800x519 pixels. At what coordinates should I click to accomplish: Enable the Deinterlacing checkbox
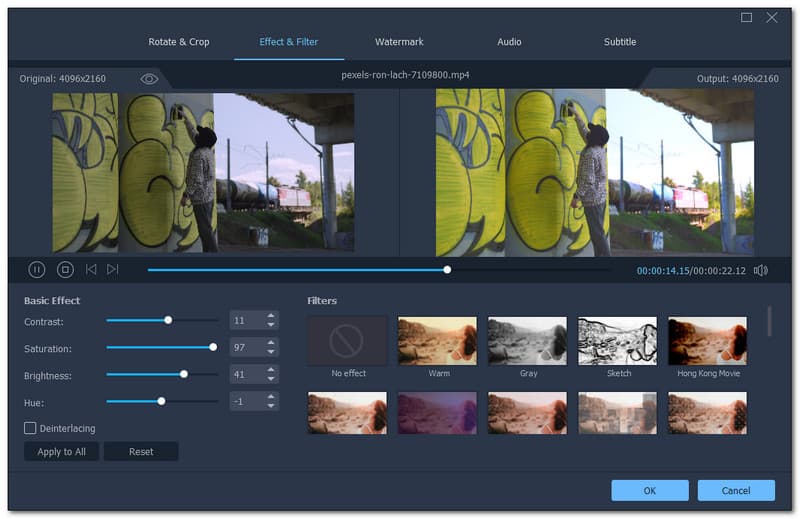pyautogui.click(x=30, y=428)
